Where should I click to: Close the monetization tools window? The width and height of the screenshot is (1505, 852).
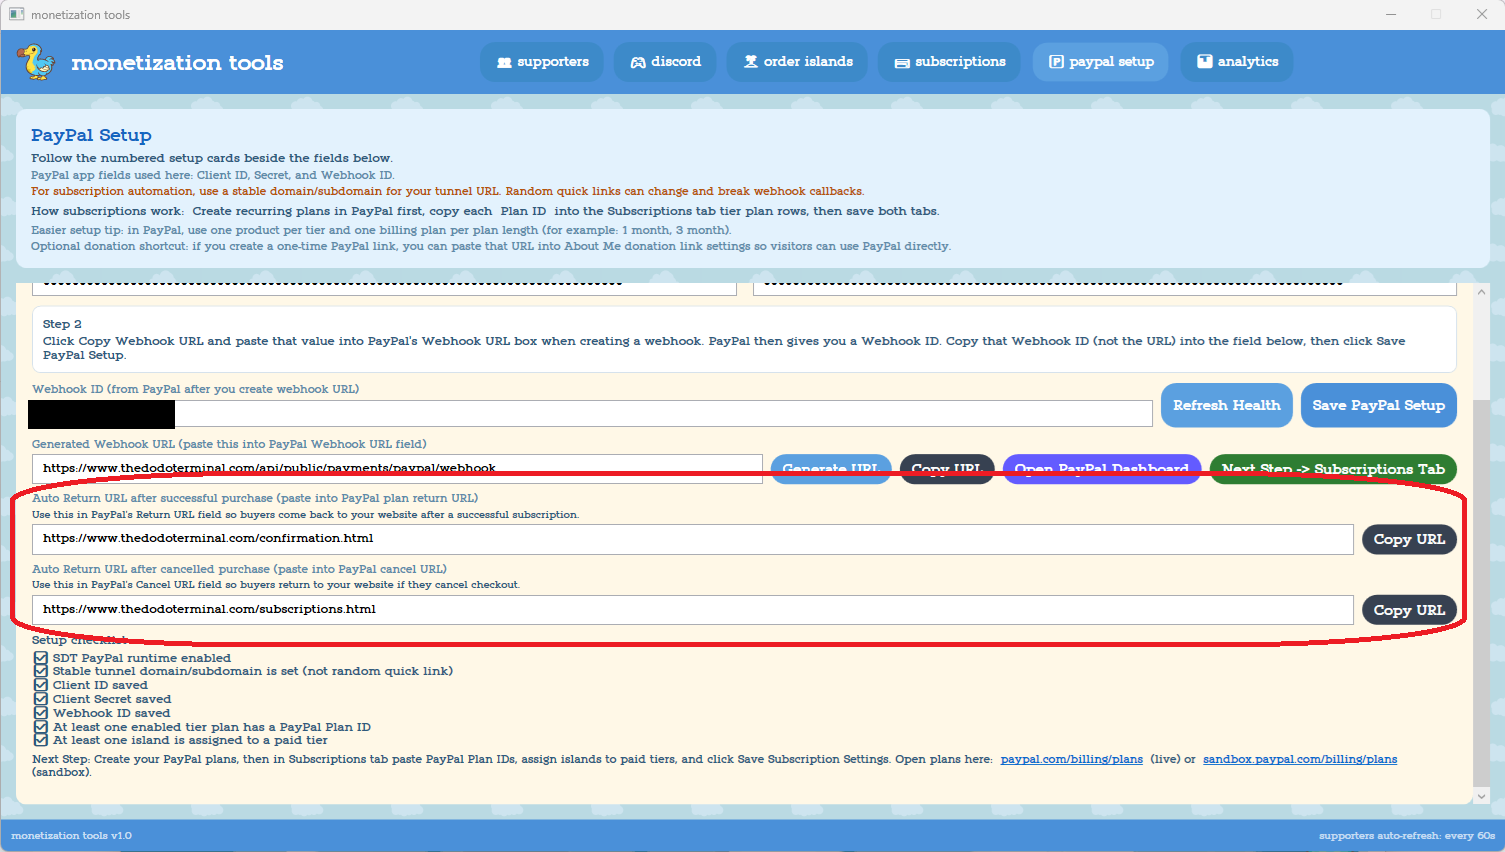[x=1482, y=14]
